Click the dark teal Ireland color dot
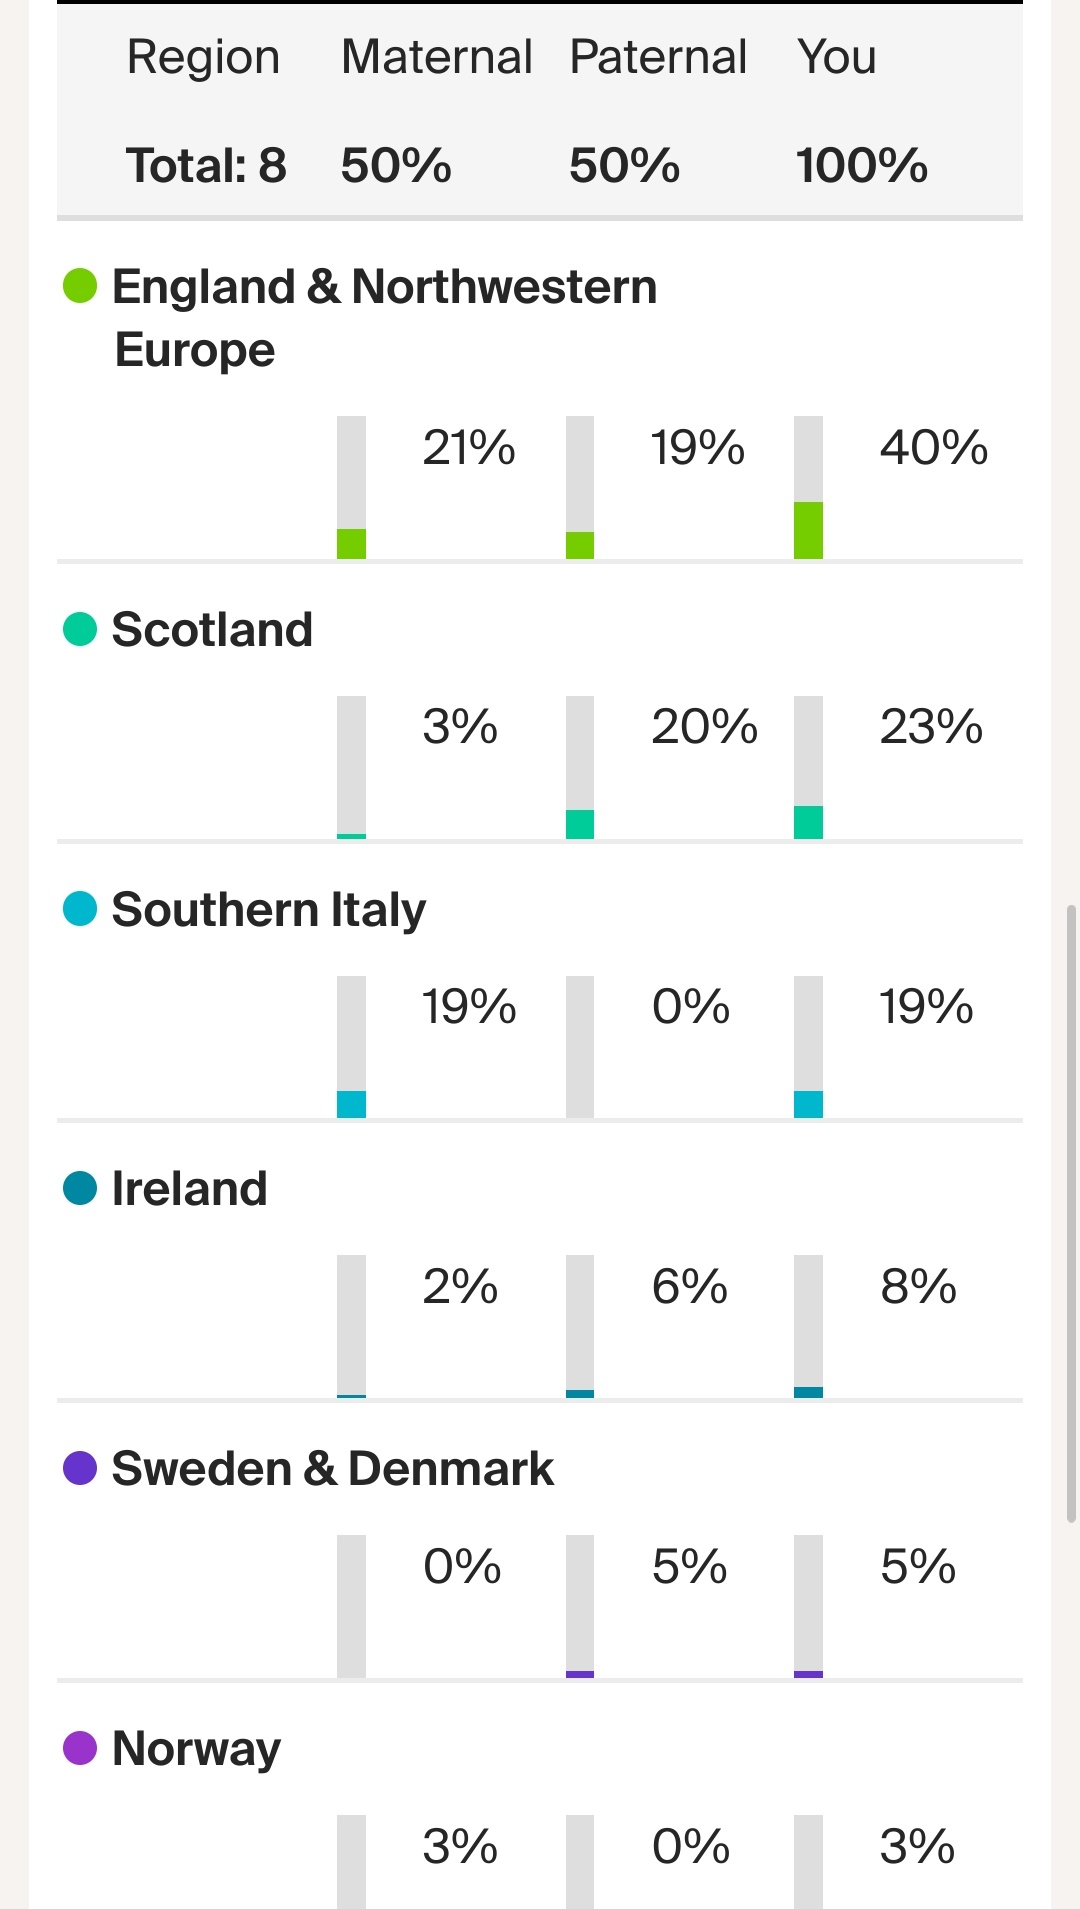The width and height of the screenshot is (1080, 1909). 80,1188
